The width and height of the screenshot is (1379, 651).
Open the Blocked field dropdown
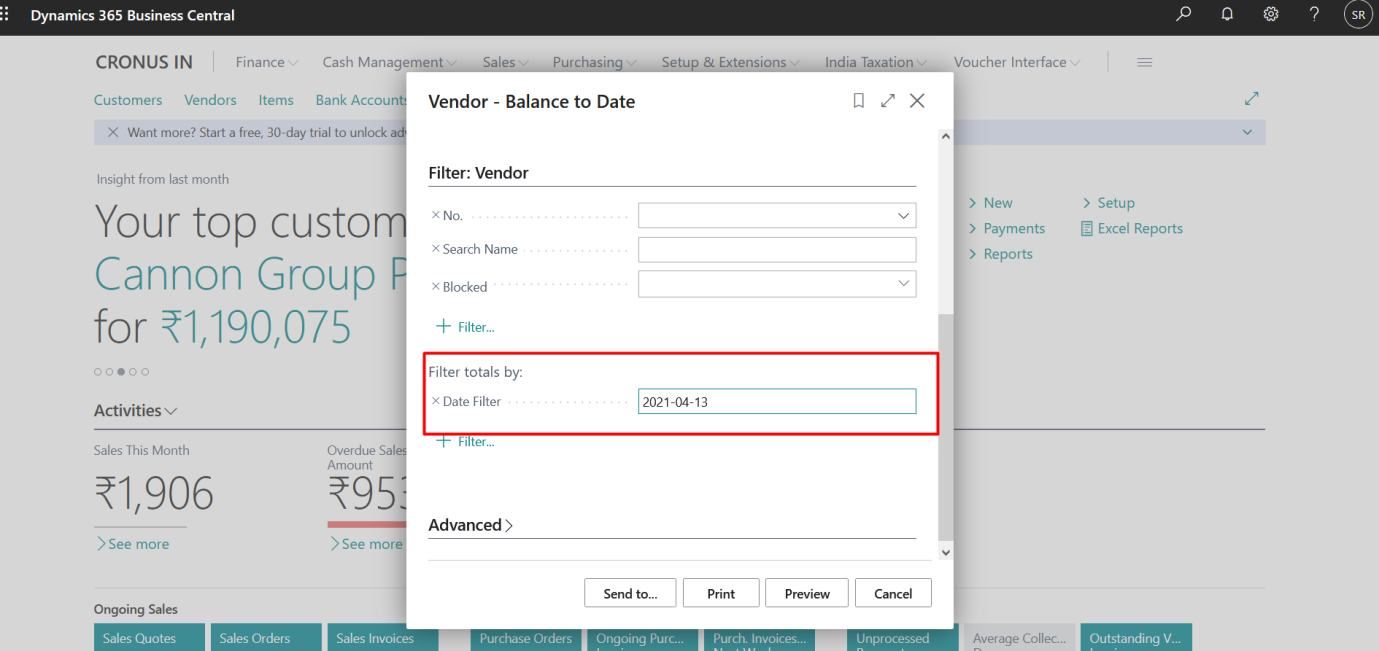click(x=904, y=284)
